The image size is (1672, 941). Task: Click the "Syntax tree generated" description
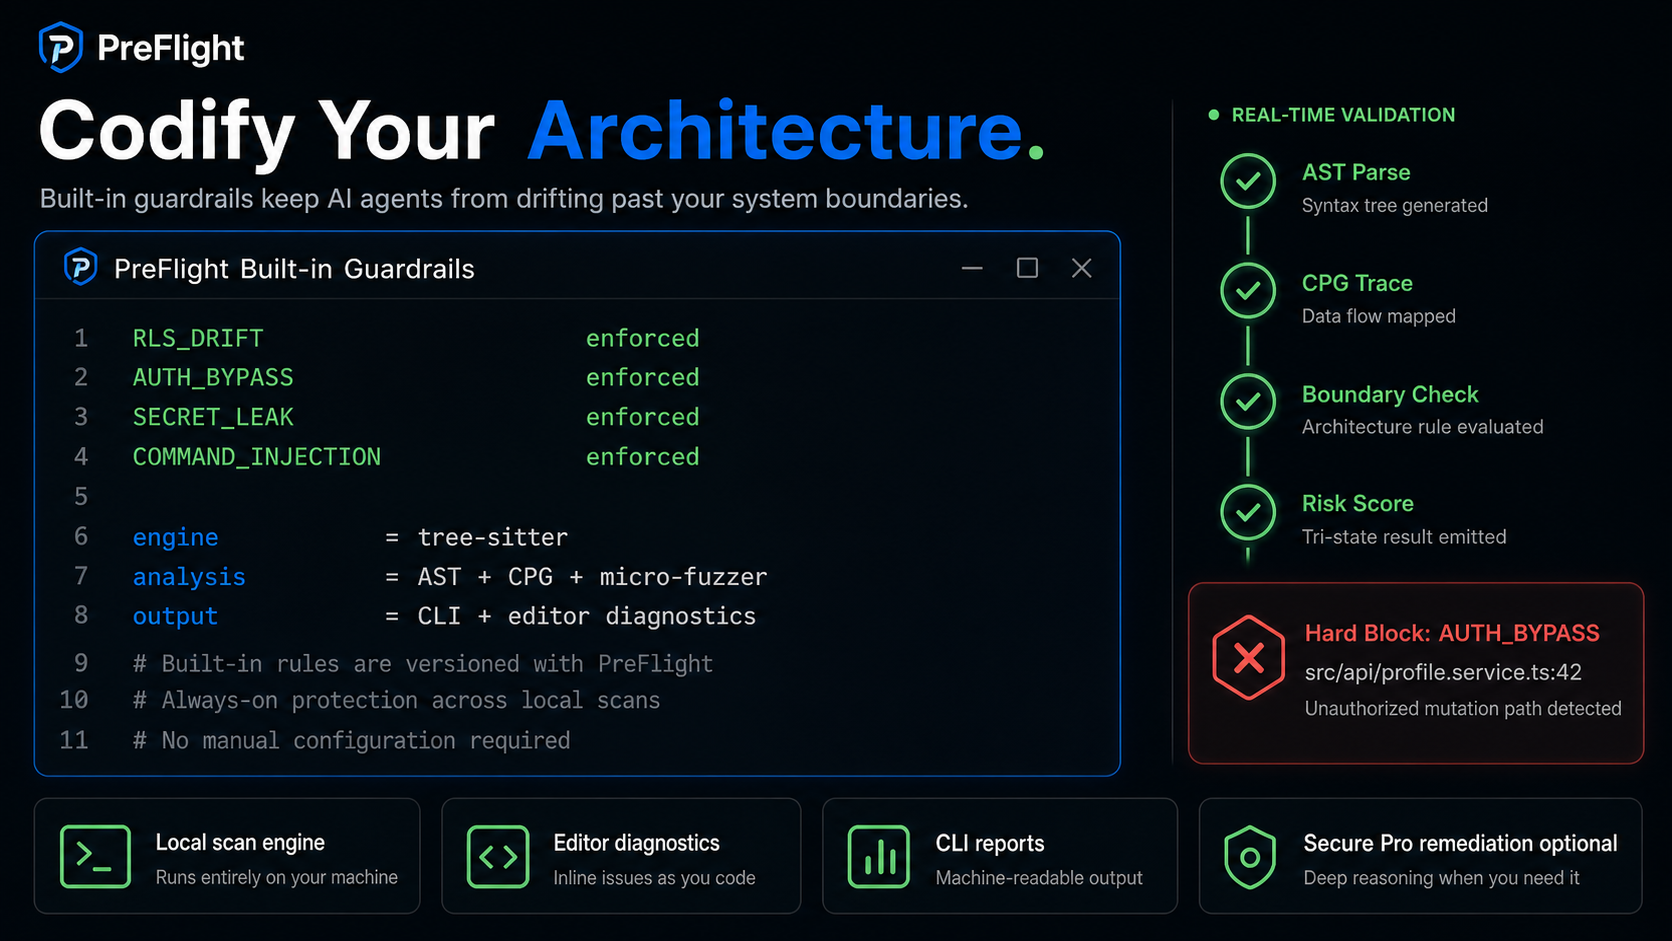click(1394, 205)
